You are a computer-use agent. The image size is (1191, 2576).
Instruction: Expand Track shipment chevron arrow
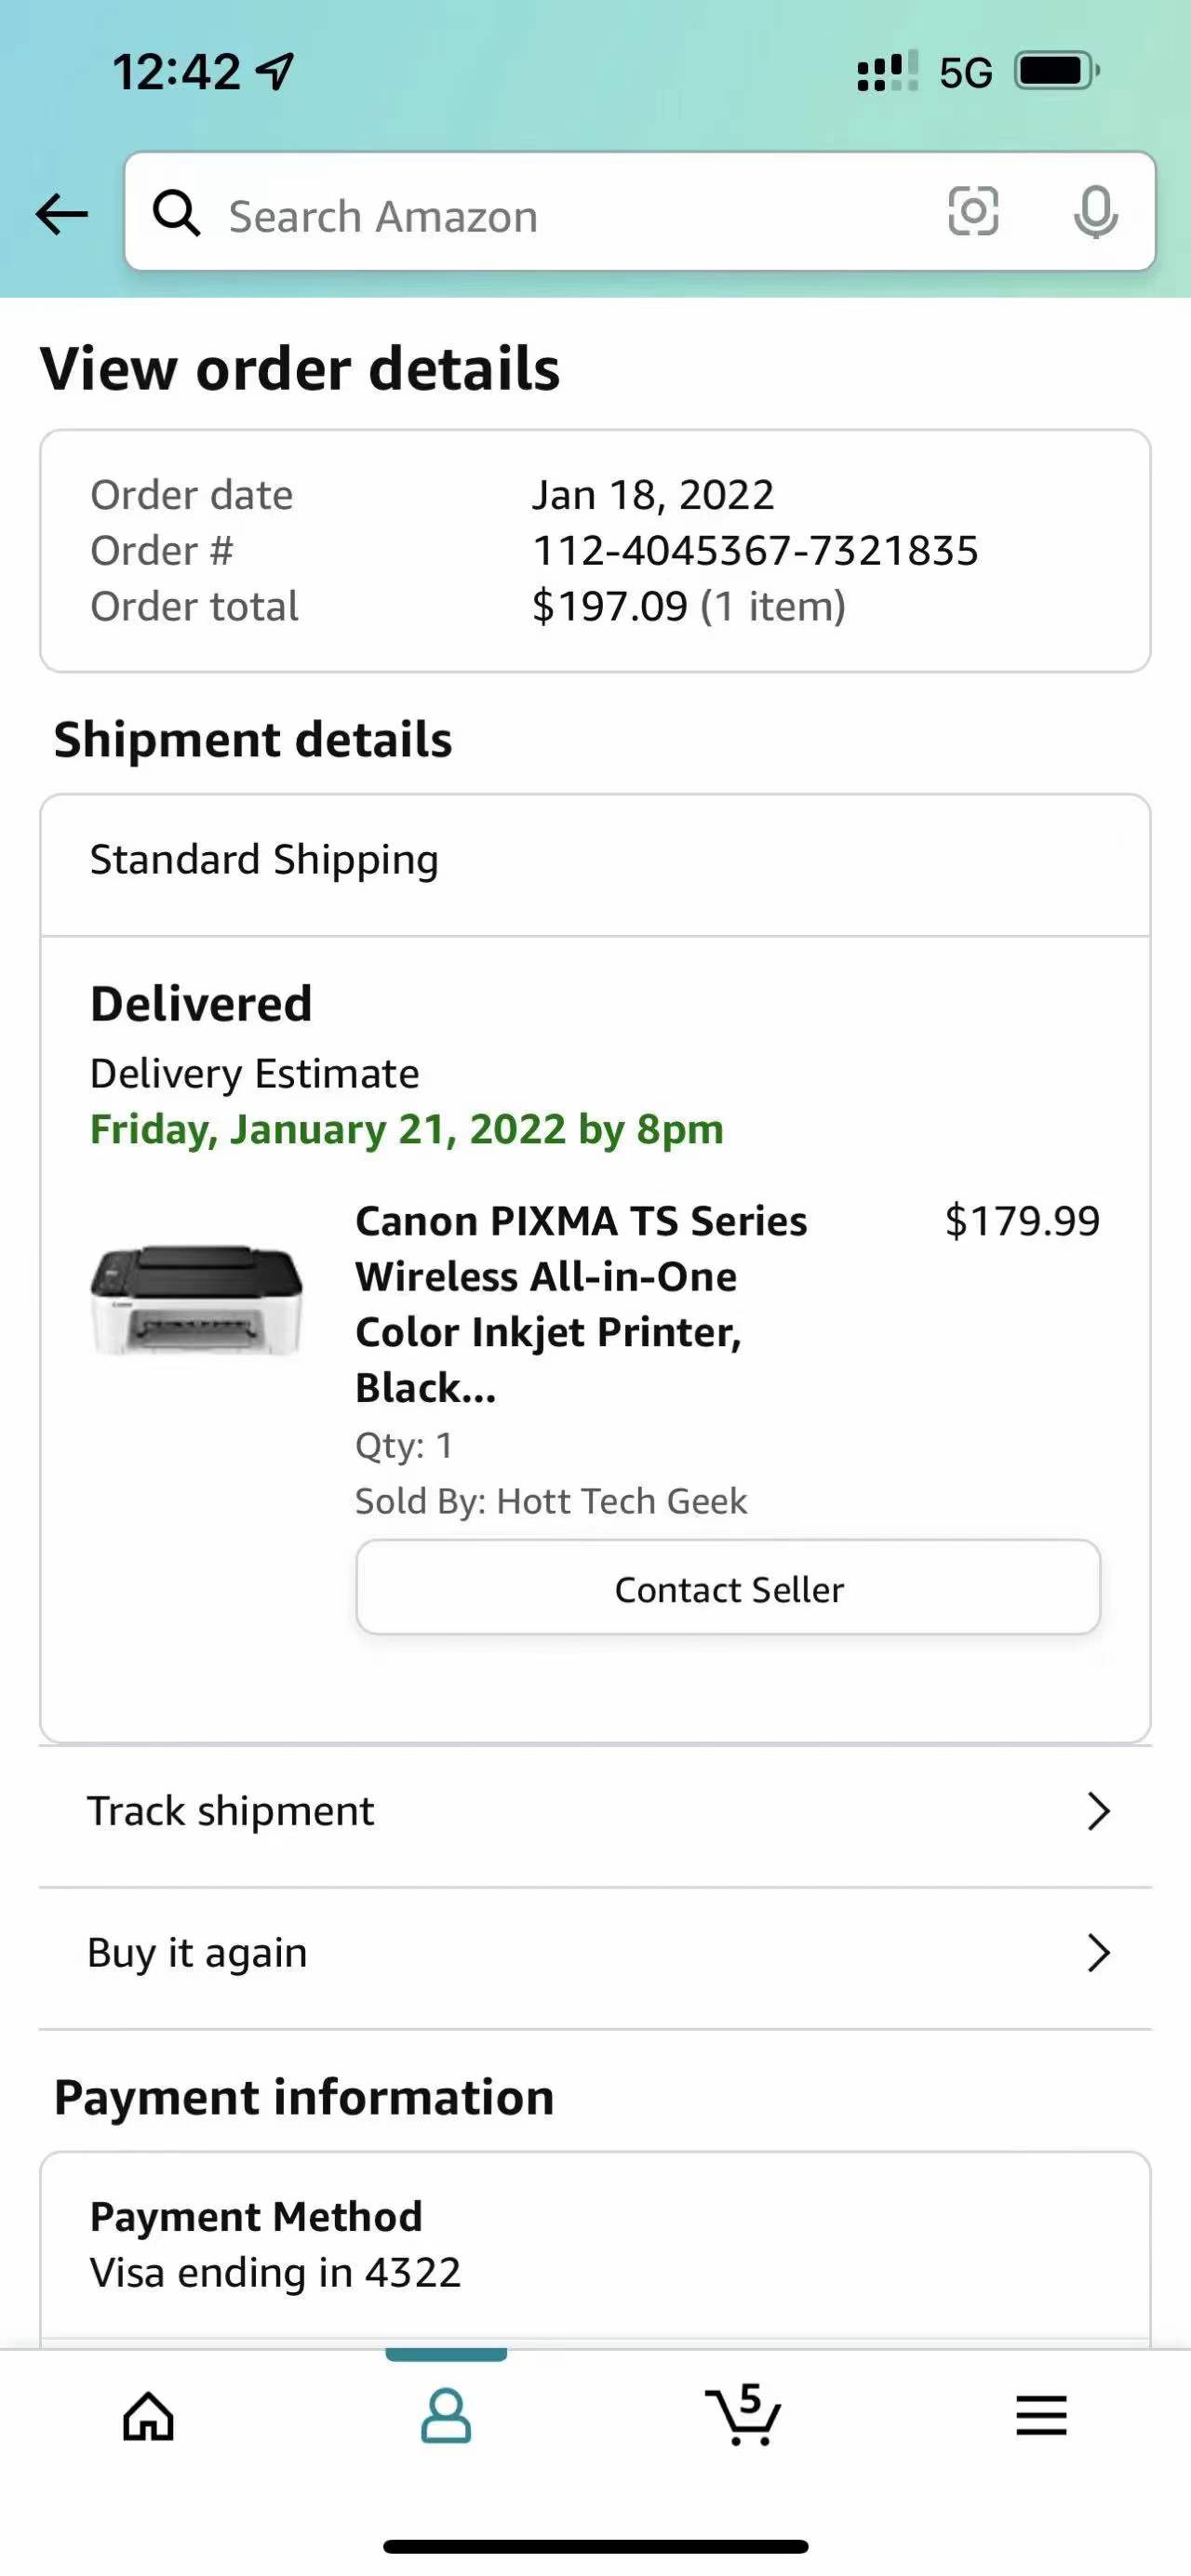point(1098,1811)
